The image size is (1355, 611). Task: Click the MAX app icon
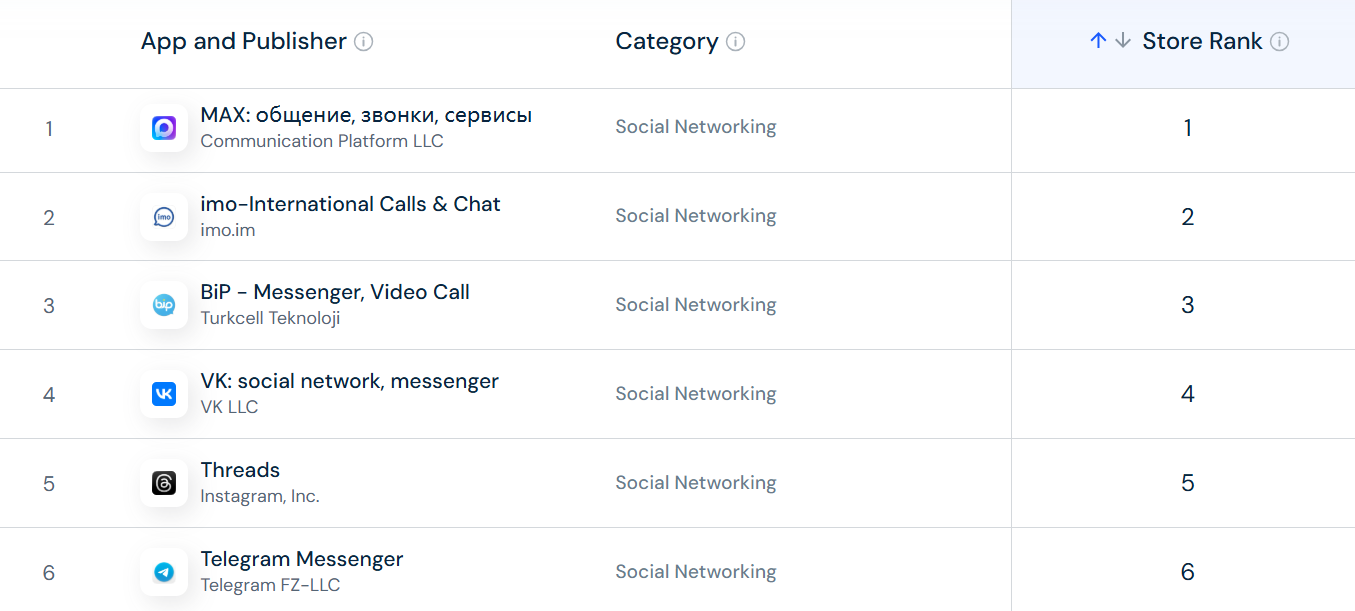pyautogui.click(x=164, y=128)
